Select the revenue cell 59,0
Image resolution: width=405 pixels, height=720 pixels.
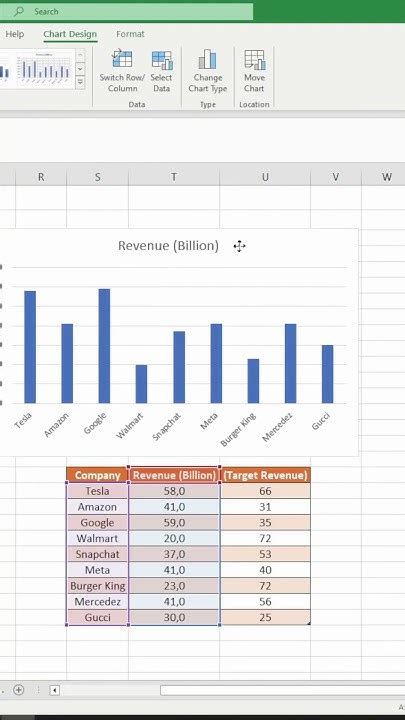coord(174,523)
